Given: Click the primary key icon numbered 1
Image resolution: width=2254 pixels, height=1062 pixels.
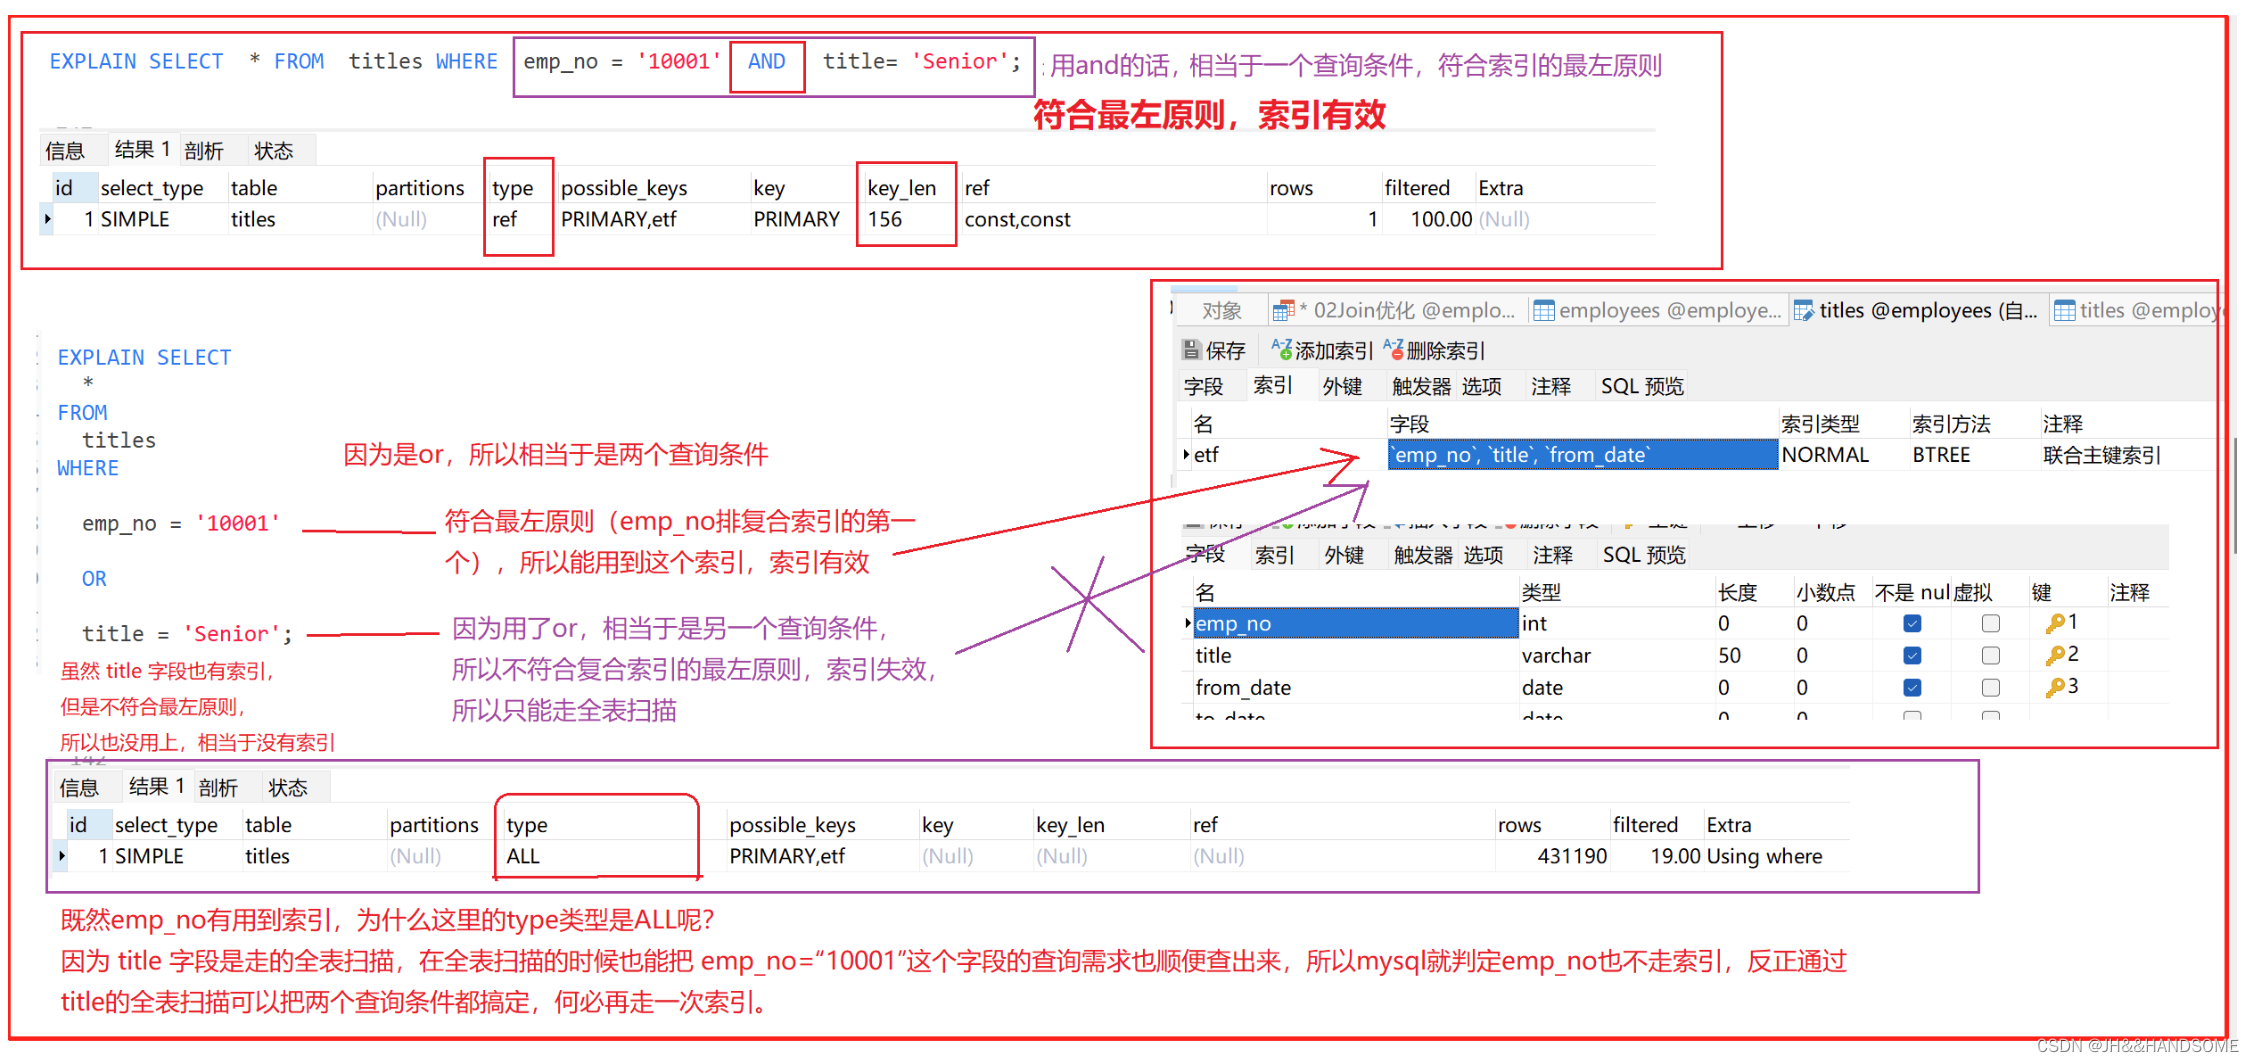Looking at the screenshot, I should pyautogui.click(x=2055, y=624).
